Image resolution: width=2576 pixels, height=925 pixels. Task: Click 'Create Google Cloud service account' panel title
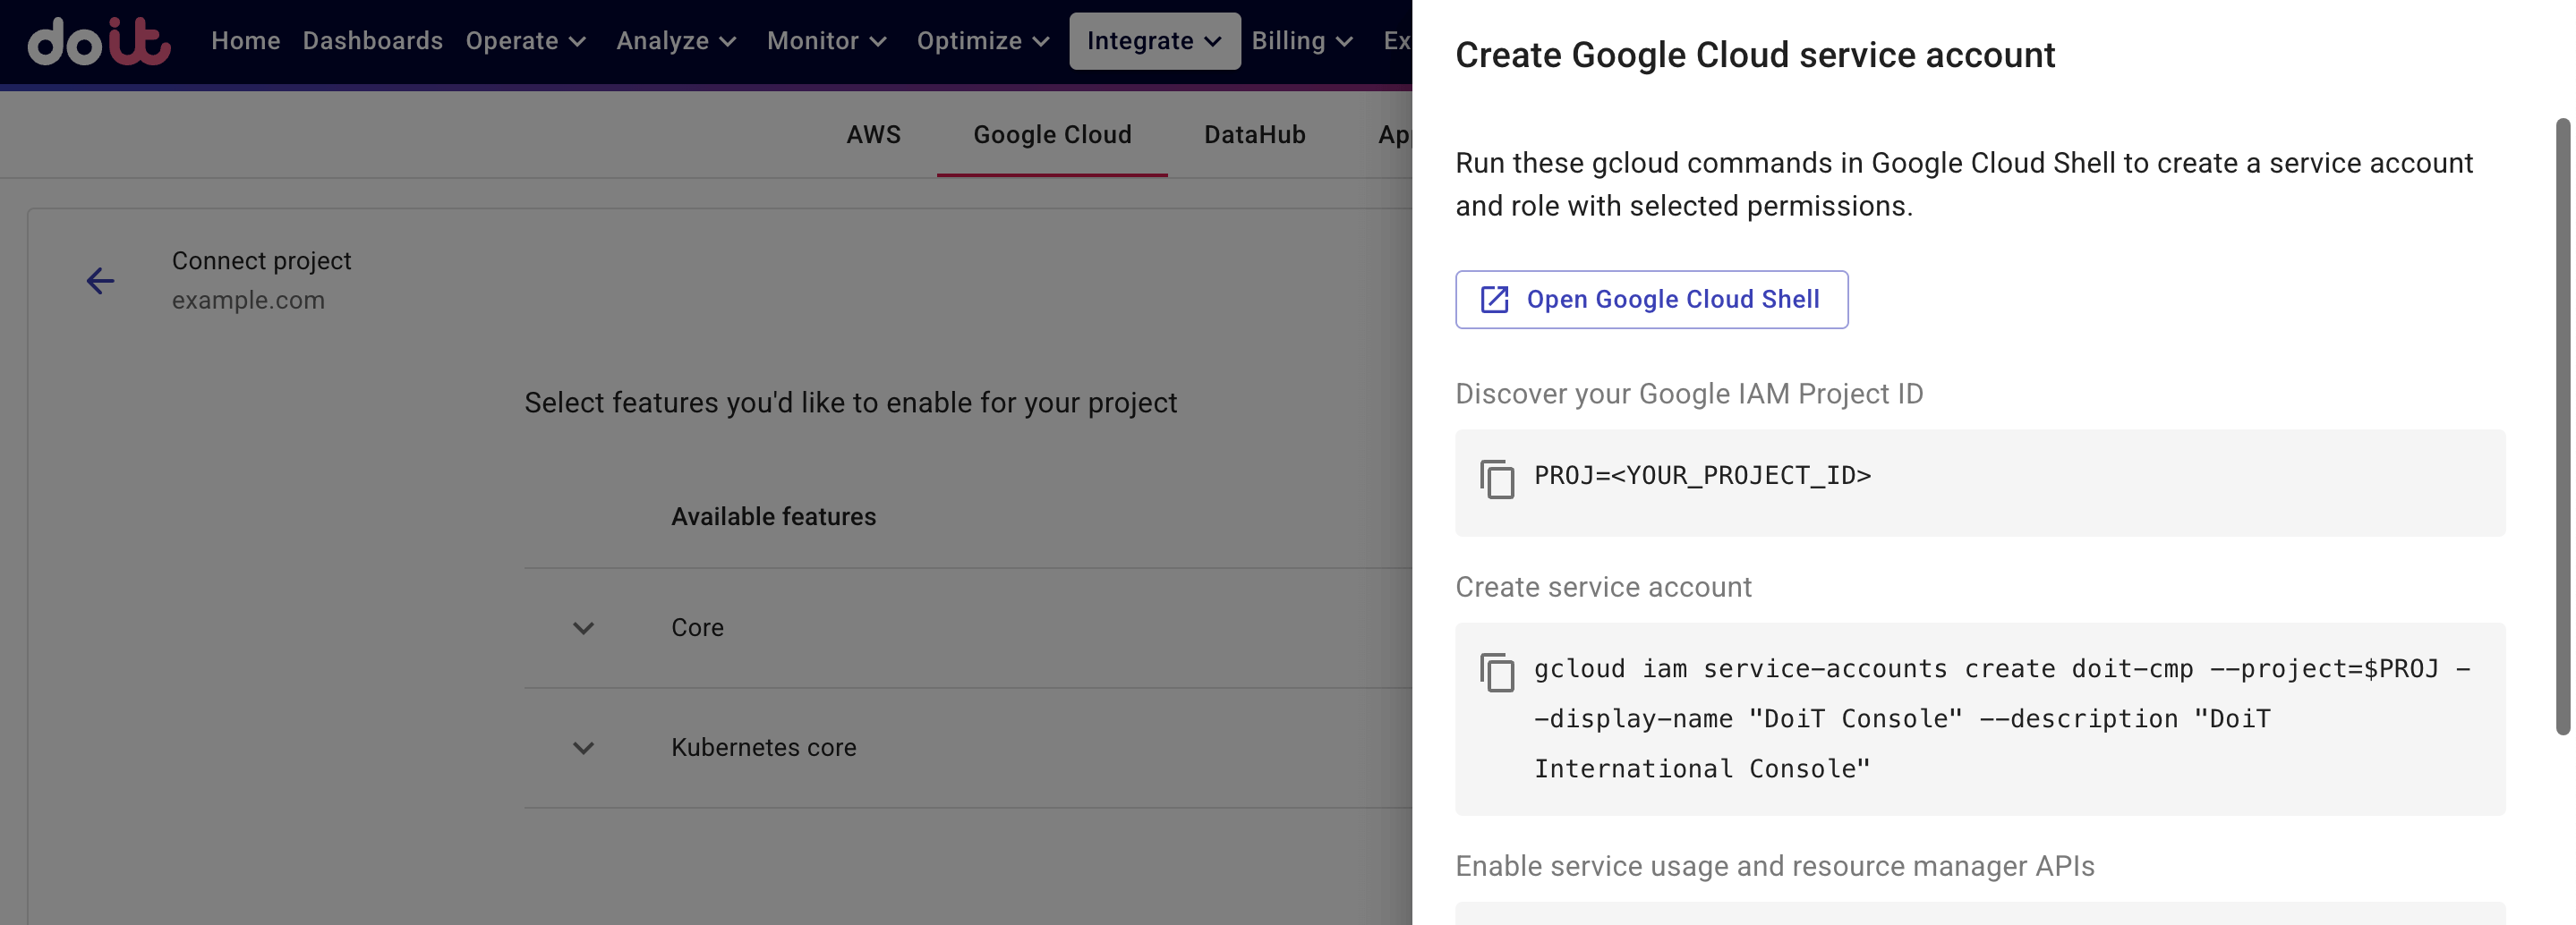click(1755, 55)
